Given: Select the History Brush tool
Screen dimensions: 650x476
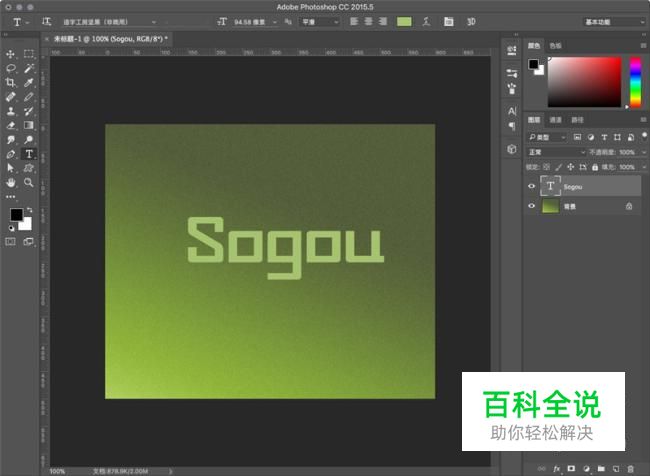Looking at the screenshot, I should [x=29, y=111].
